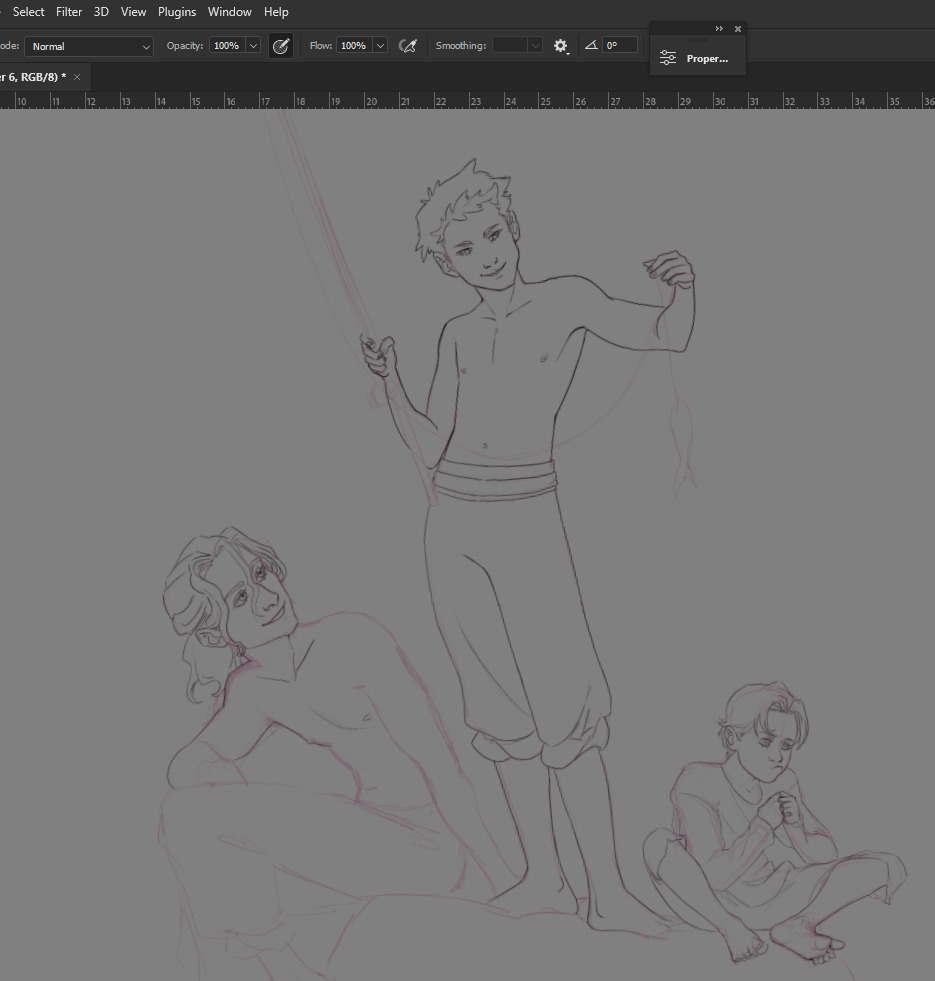Open the 3D menu
935x981 pixels.
coord(101,12)
